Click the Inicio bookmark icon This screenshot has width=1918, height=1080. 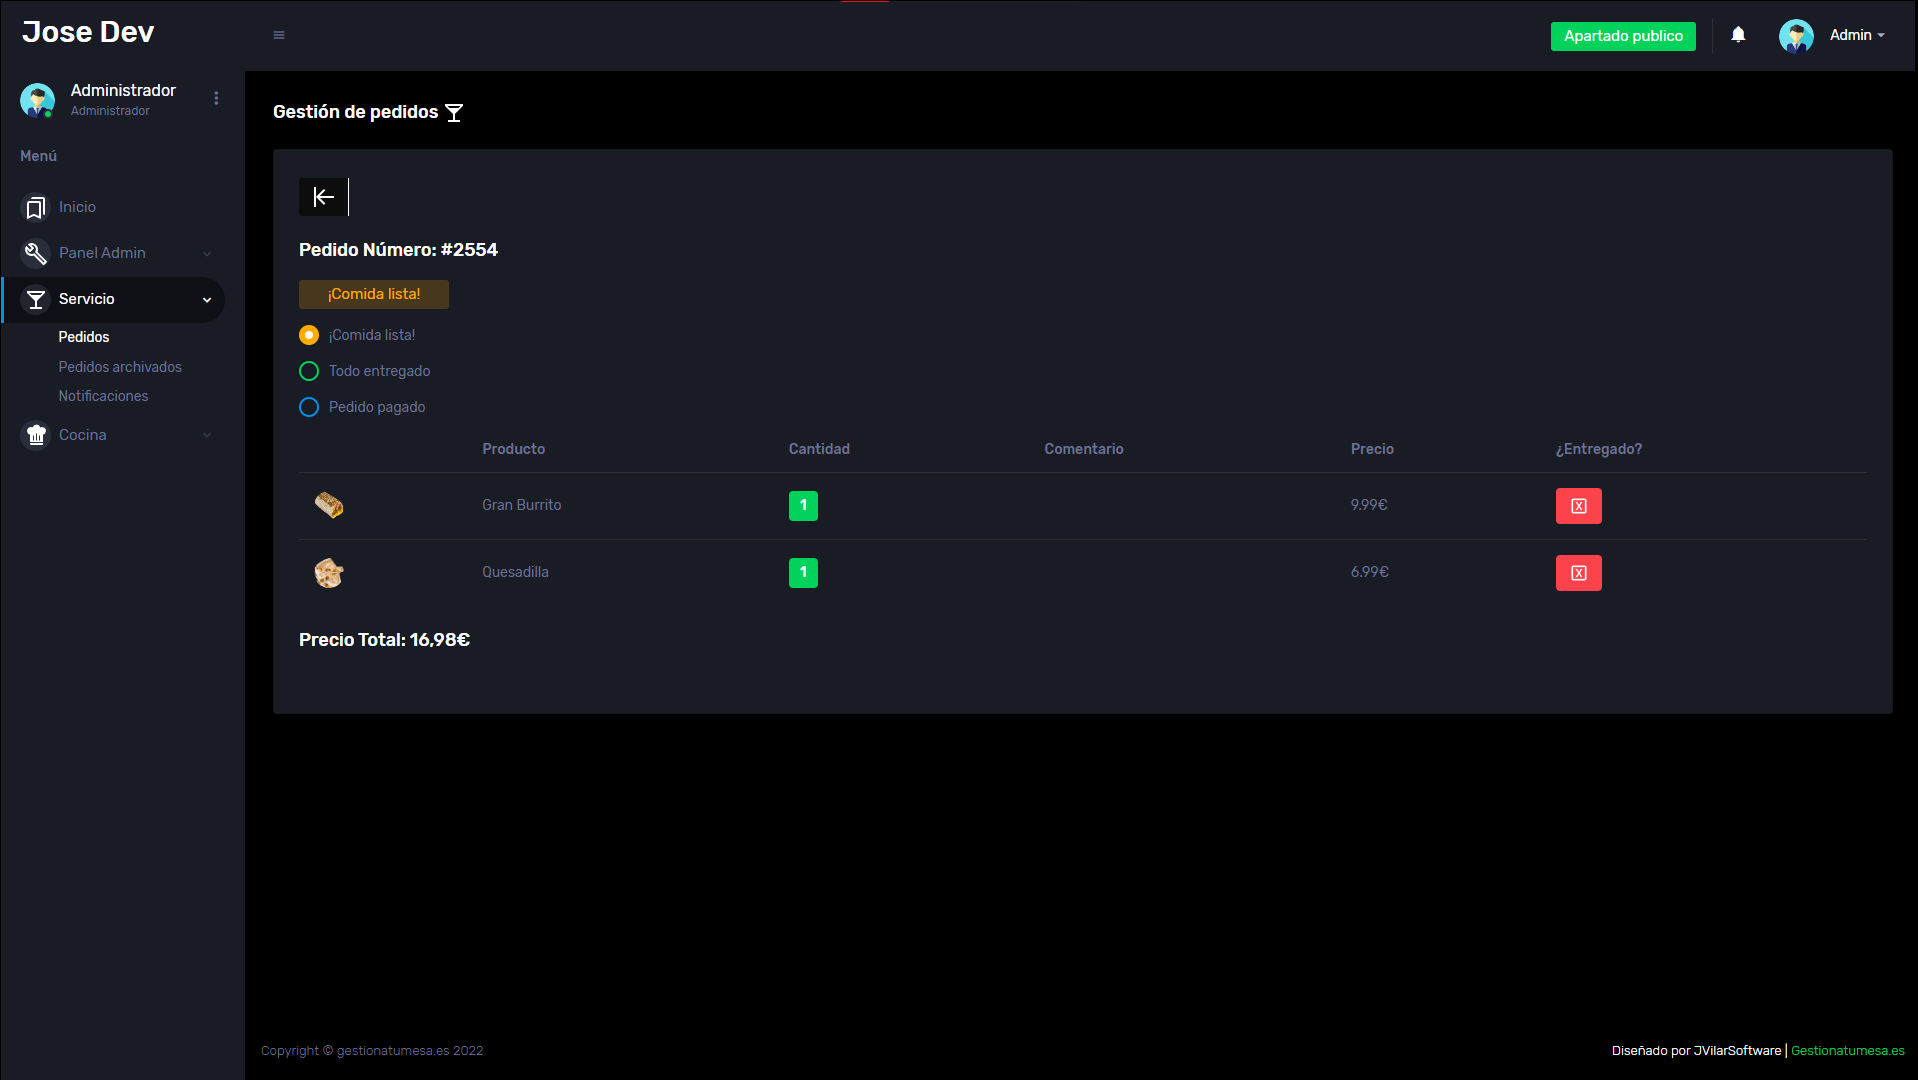[36, 207]
